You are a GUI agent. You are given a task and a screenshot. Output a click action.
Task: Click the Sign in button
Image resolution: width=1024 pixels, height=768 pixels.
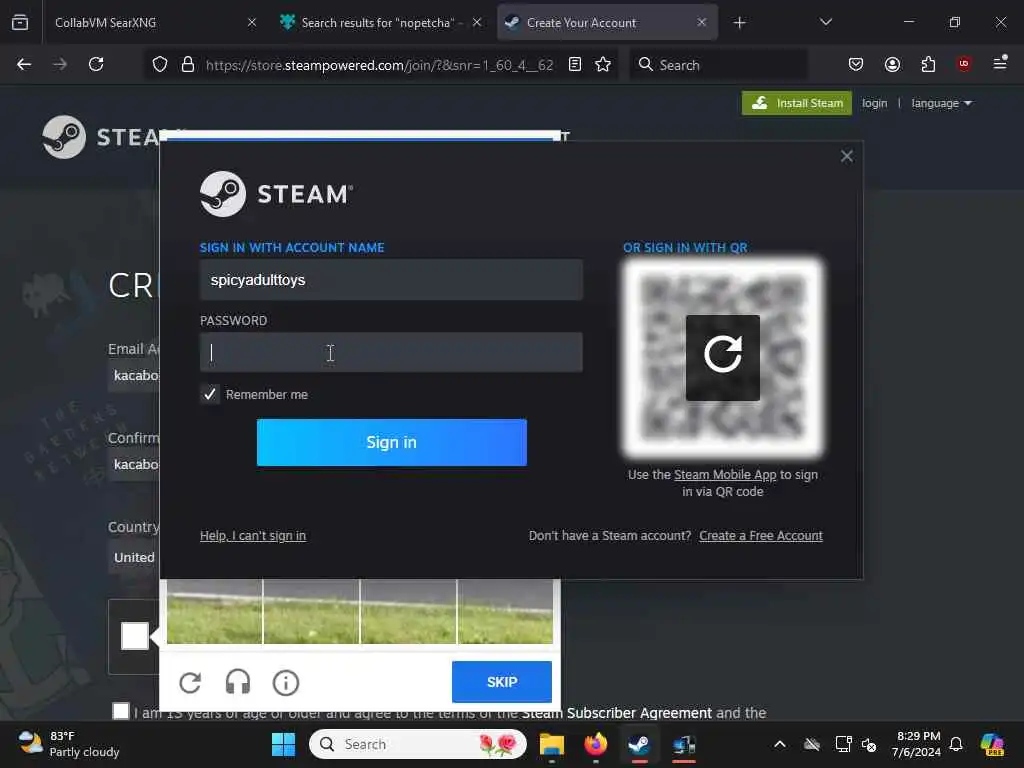[x=392, y=442]
